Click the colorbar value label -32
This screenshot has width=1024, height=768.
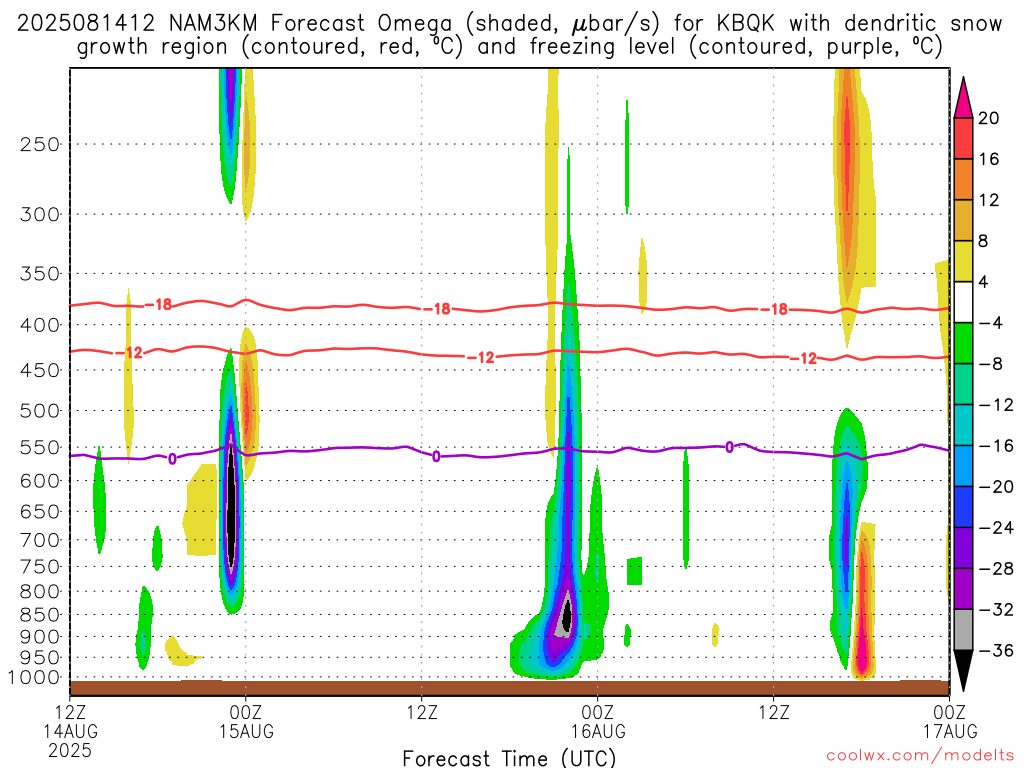point(996,609)
